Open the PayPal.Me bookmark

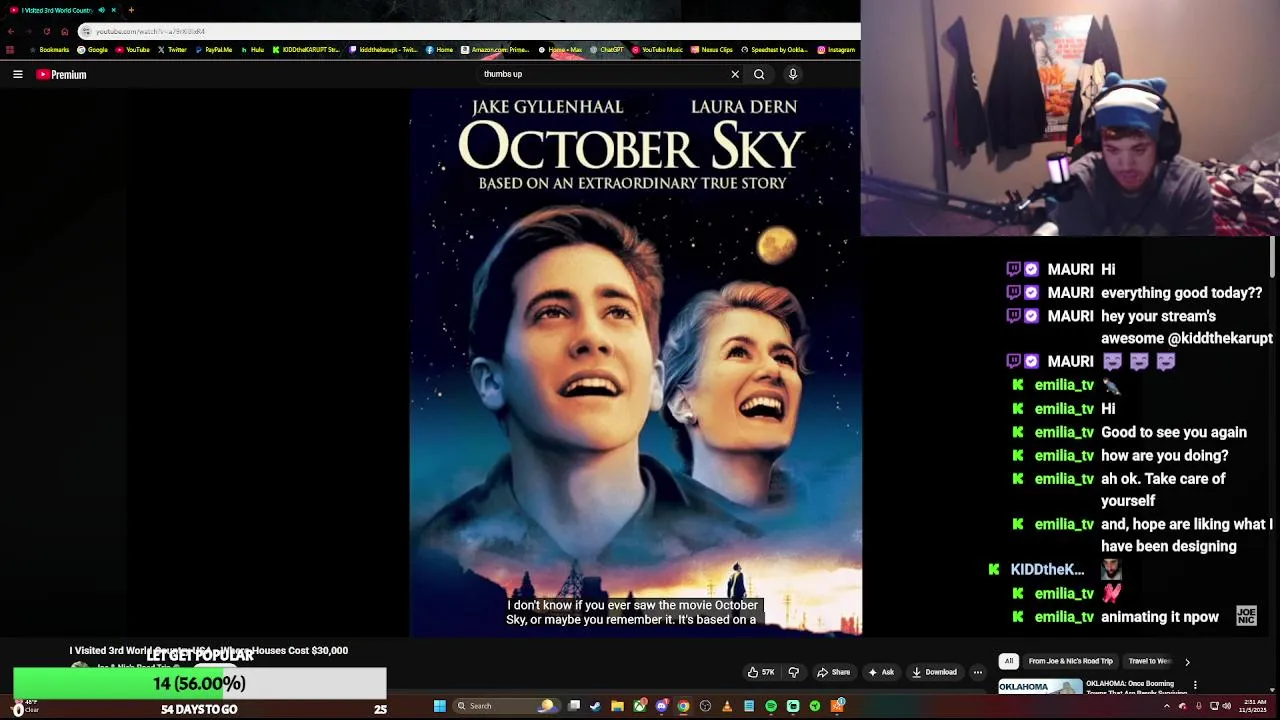click(214, 50)
